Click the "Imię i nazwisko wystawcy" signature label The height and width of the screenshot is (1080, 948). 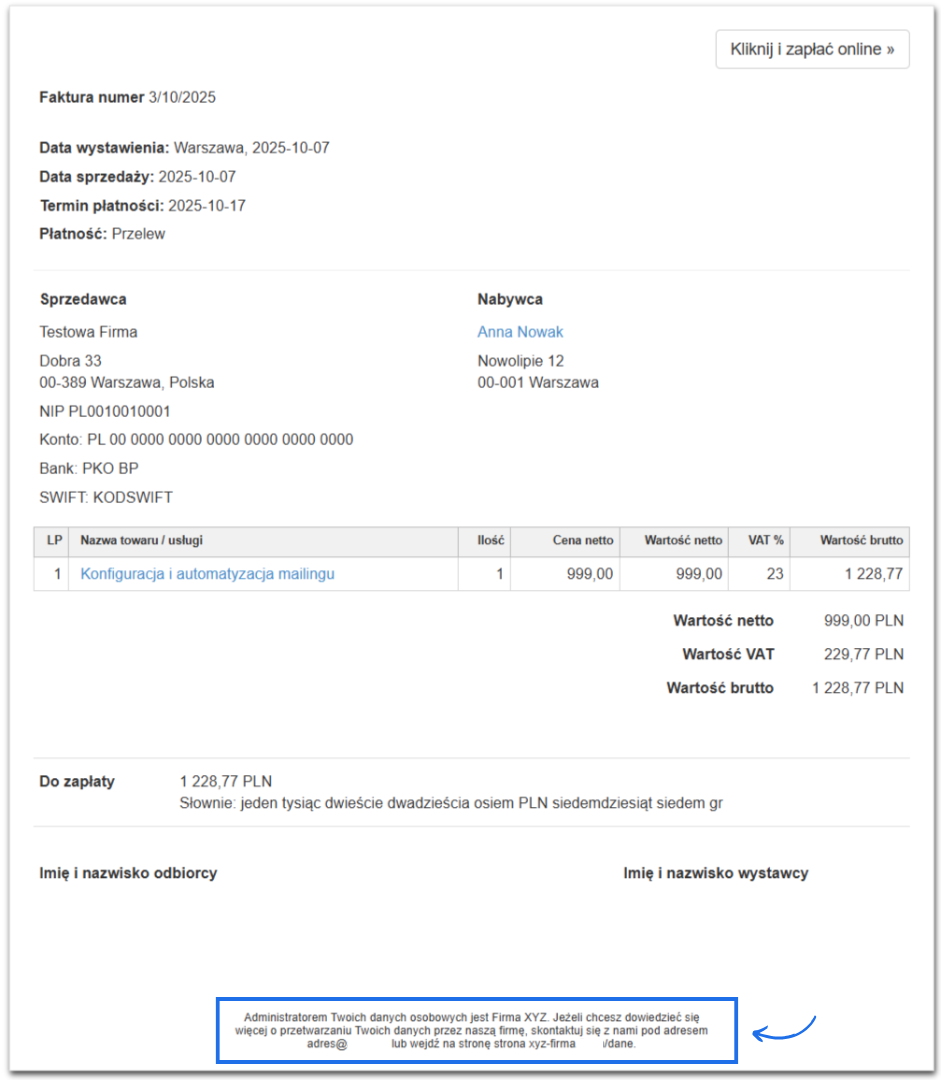click(x=715, y=873)
